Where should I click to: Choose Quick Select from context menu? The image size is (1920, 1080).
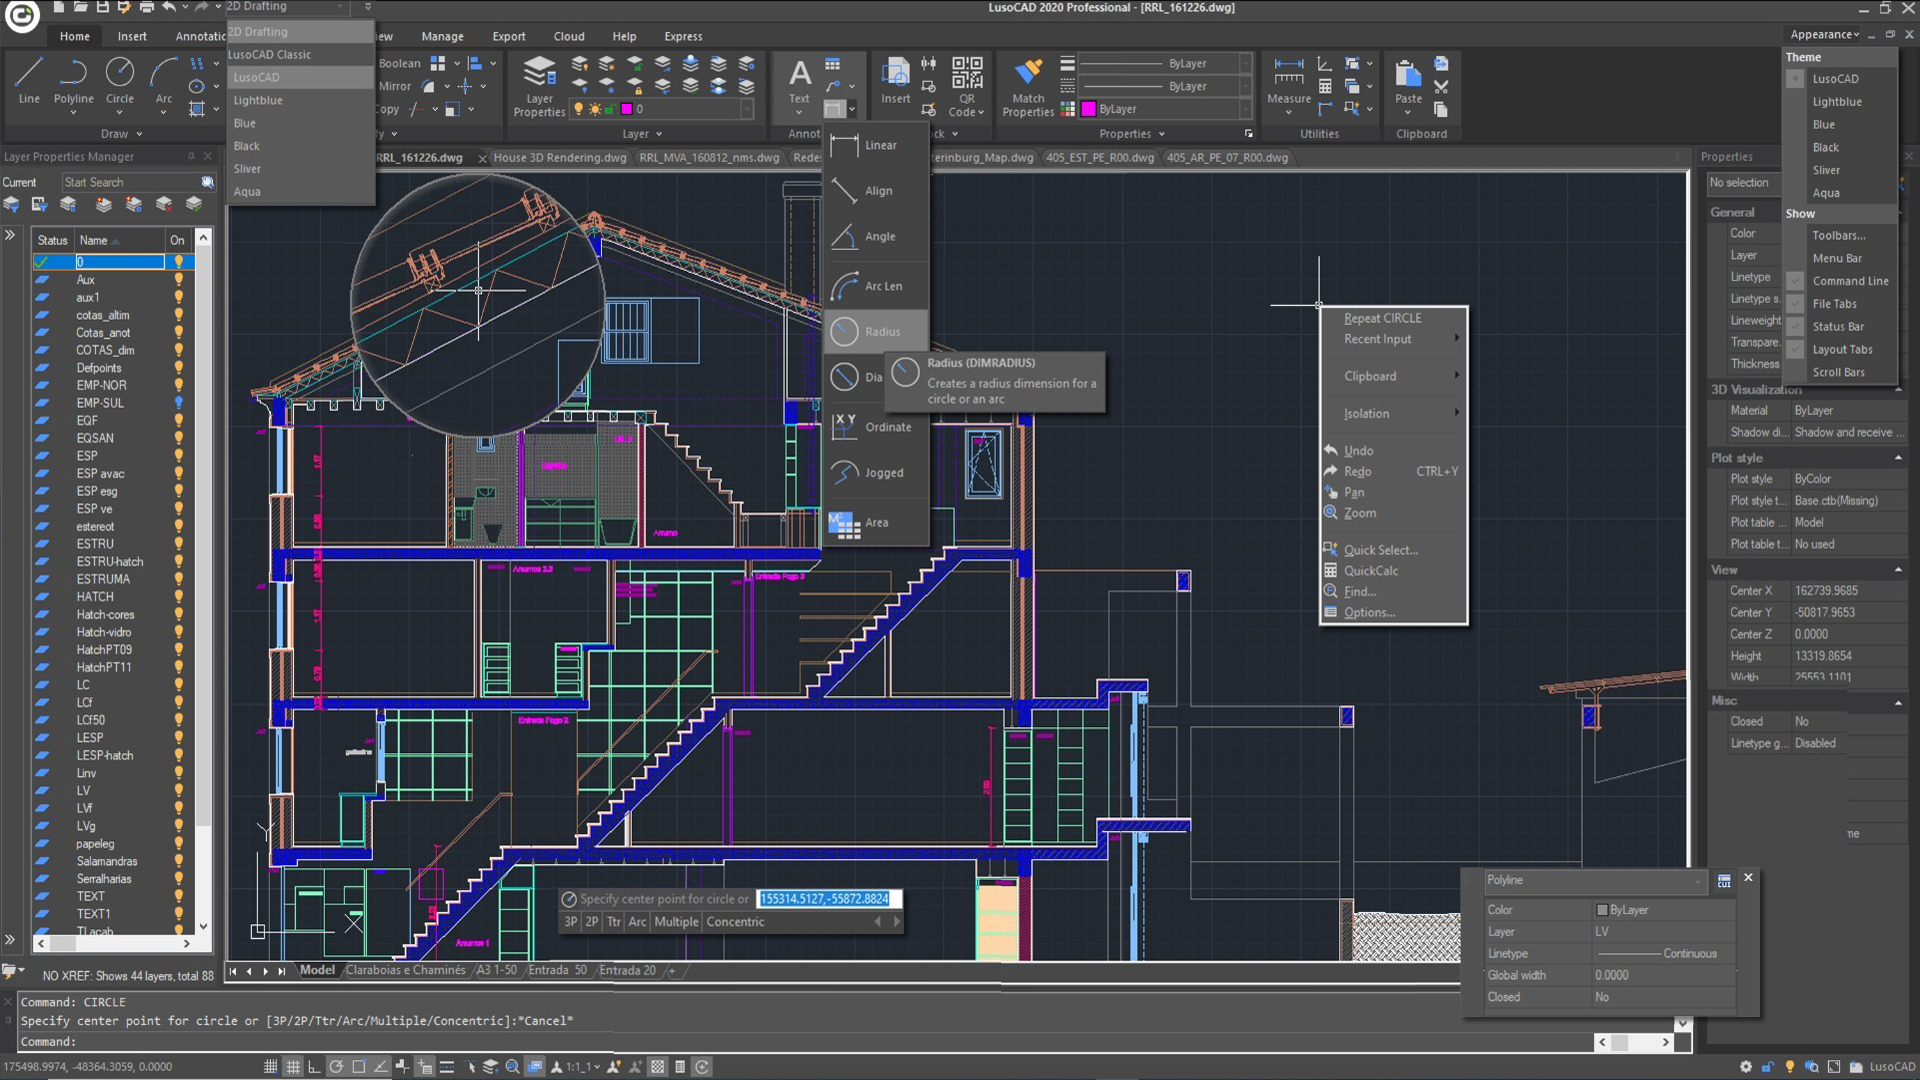tap(1380, 550)
